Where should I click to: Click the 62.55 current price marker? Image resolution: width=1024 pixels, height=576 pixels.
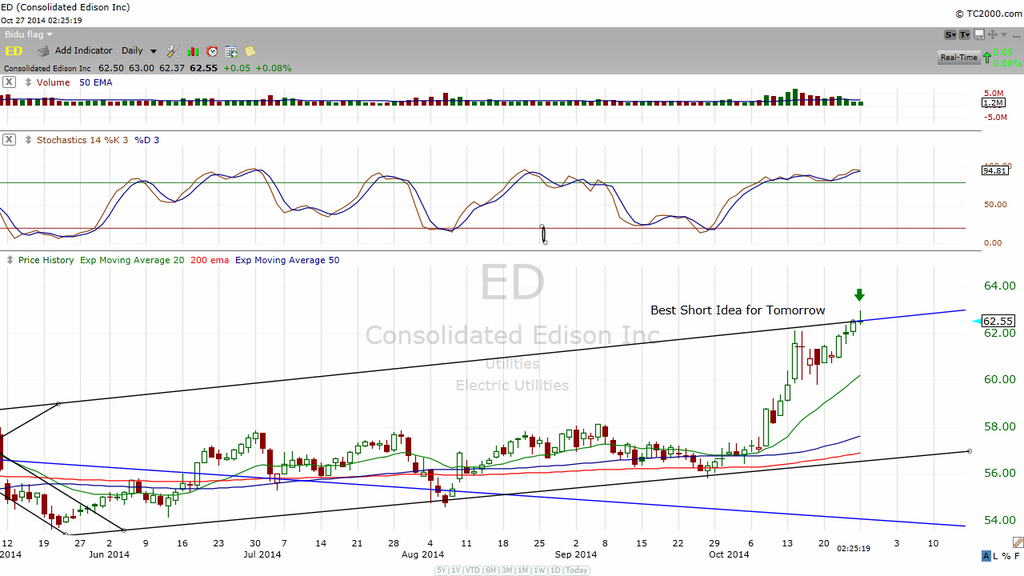tap(998, 321)
